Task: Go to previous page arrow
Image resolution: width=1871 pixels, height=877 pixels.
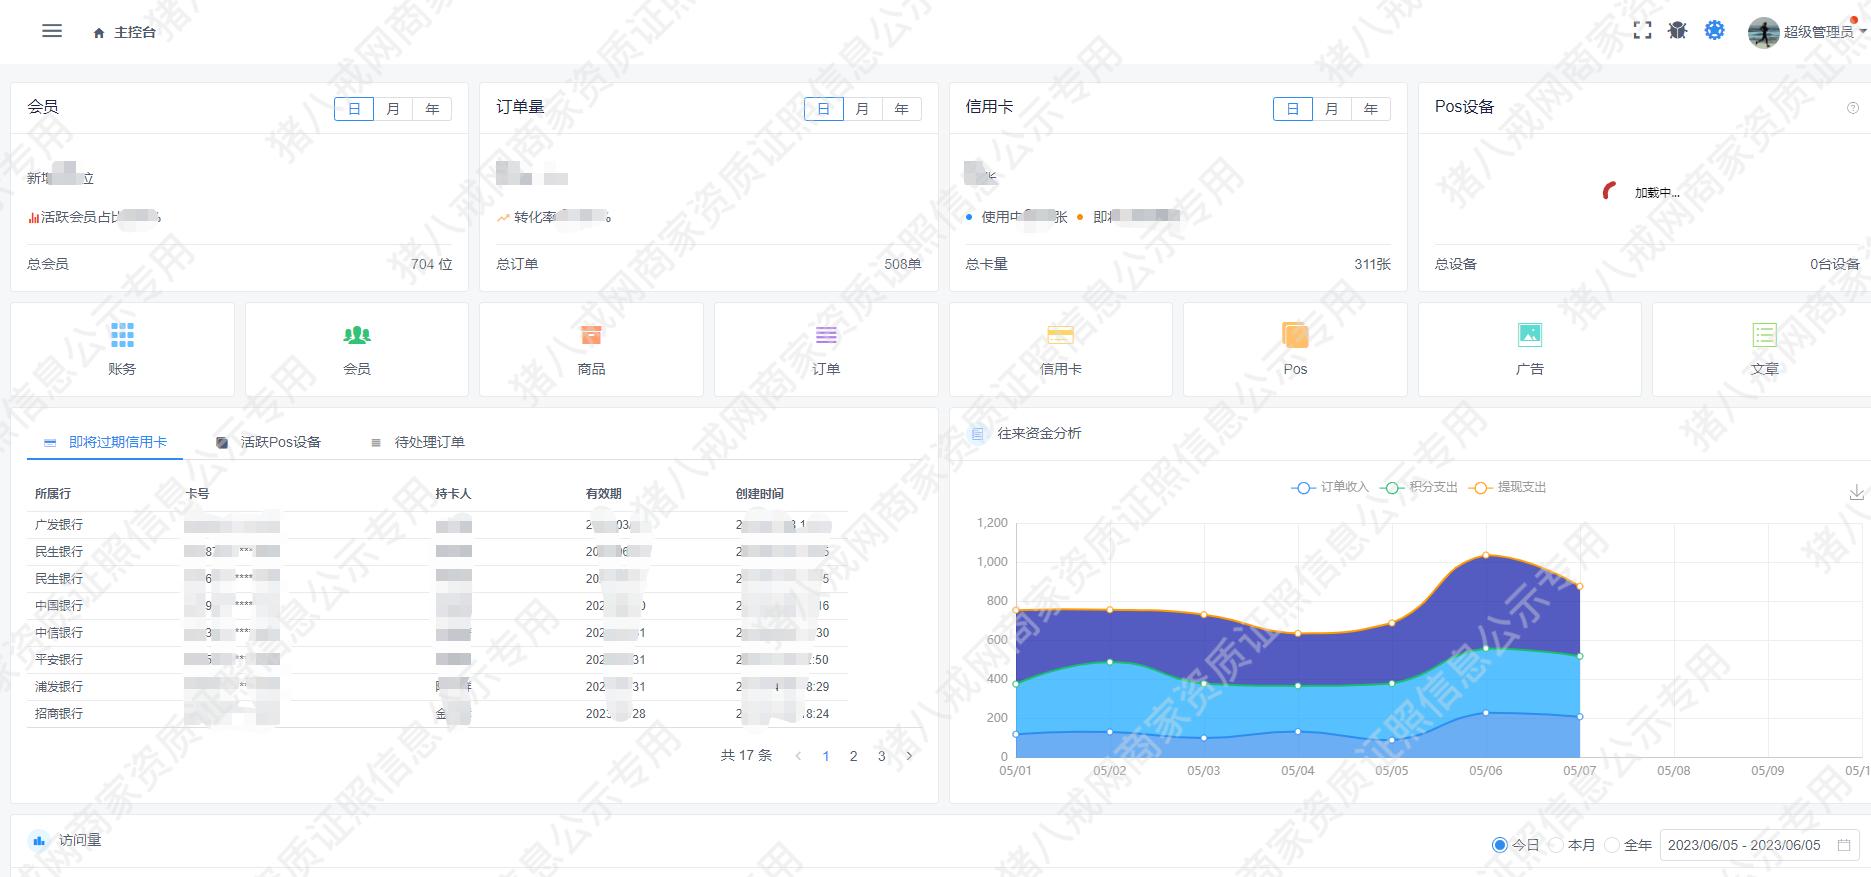Action: [798, 756]
